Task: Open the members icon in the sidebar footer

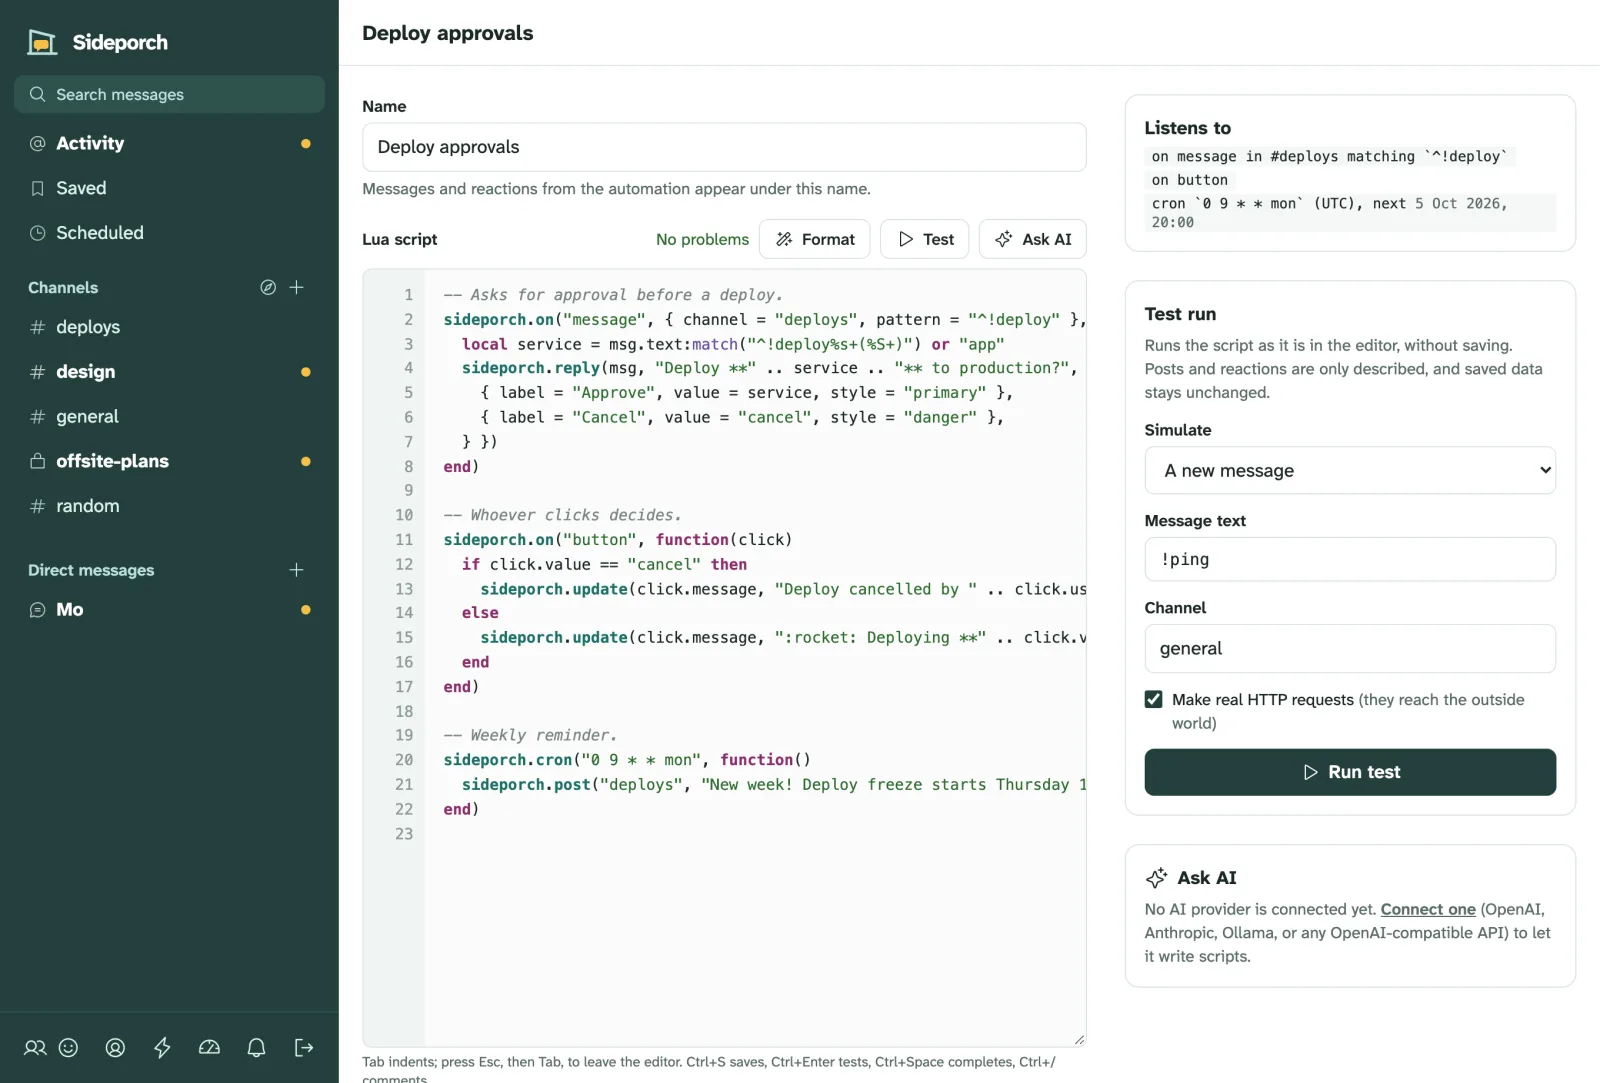Action: tap(35, 1047)
